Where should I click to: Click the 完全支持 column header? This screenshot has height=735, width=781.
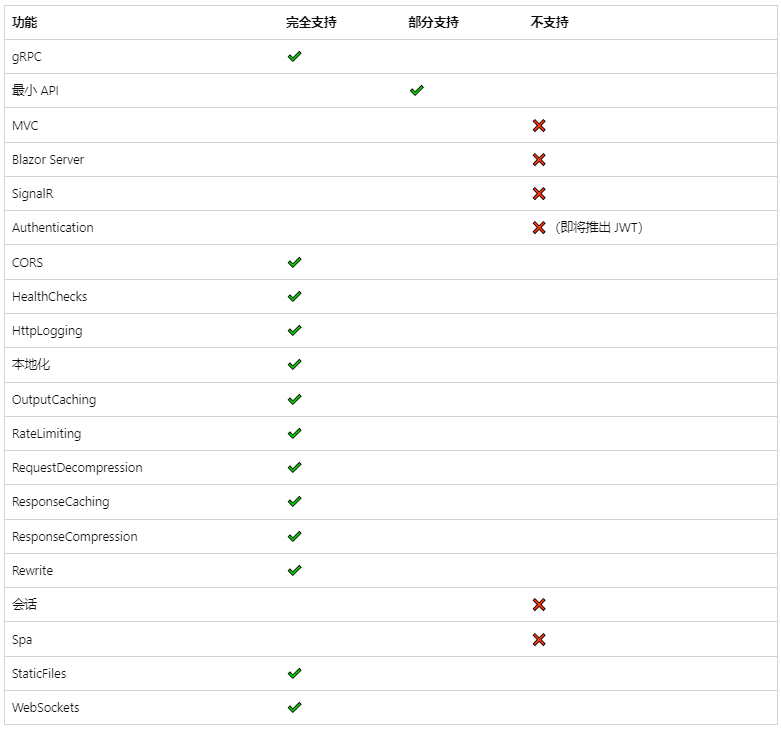(311, 22)
